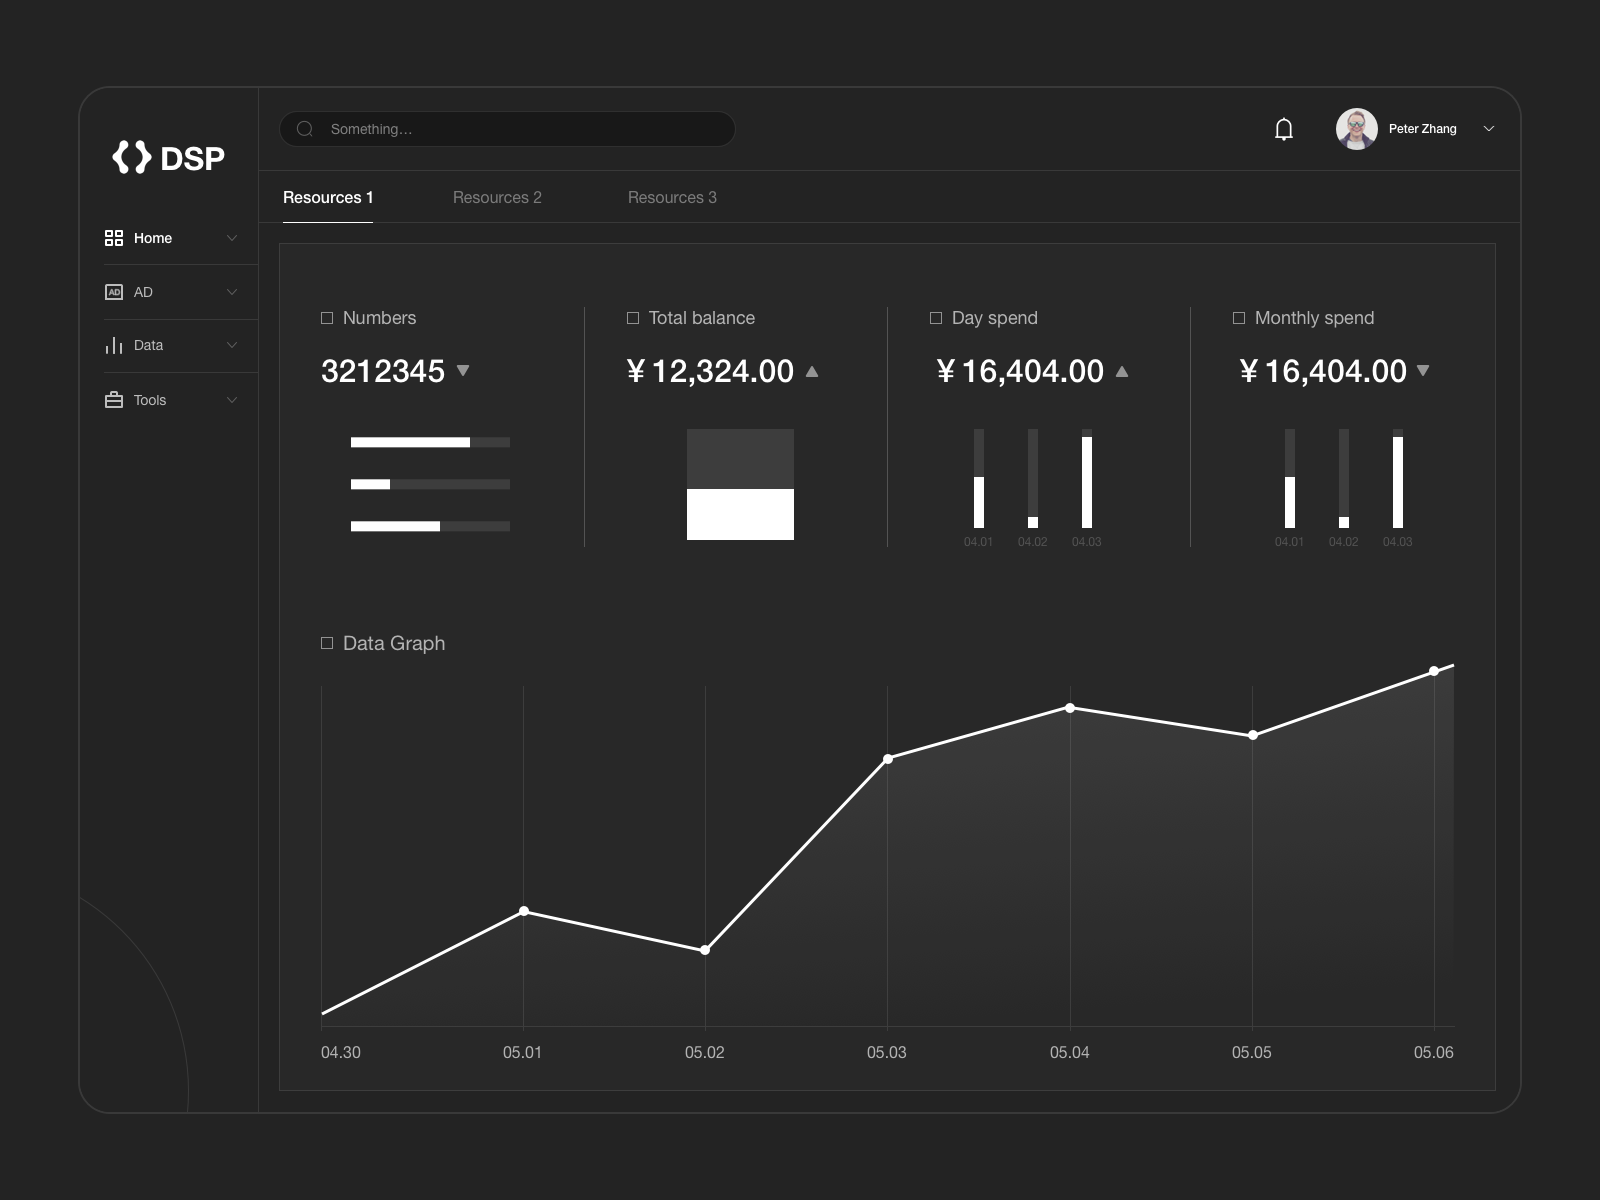Viewport: 1600px width, 1200px height.
Task: Check the Total balance checkbox
Action: (x=633, y=317)
